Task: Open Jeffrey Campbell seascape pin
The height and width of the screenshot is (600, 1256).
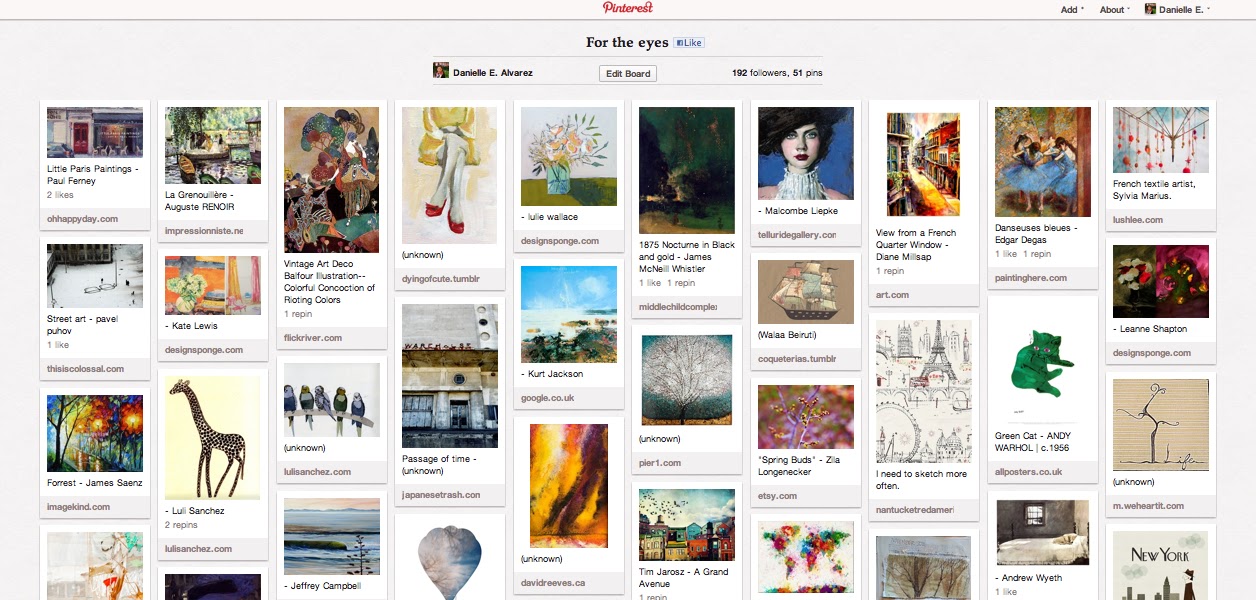Action: coord(331,537)
